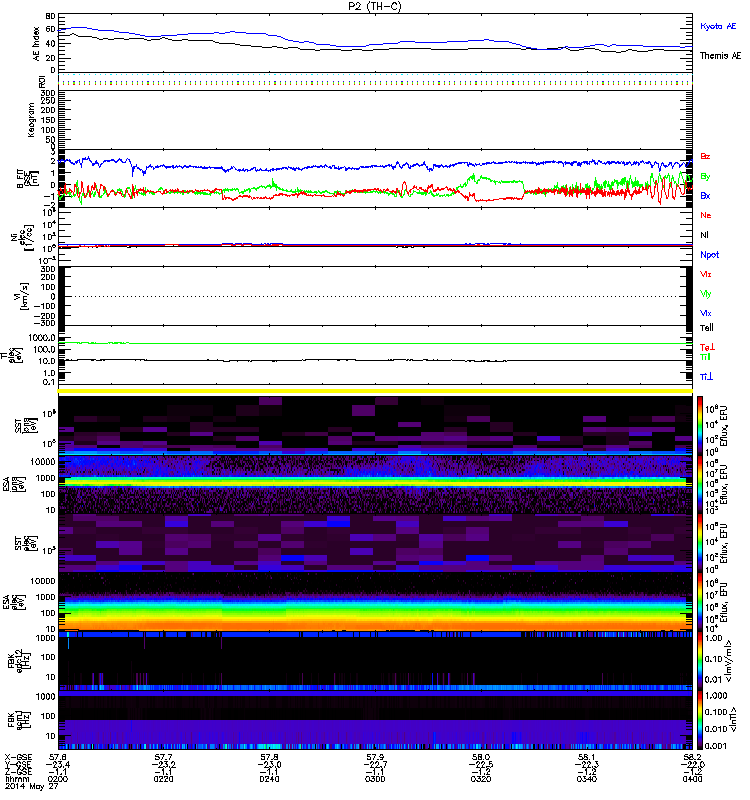This screenshot has height=800, width=750.
Task: Select the "Kyoto AE" legend label
Action: pos(718,26)
